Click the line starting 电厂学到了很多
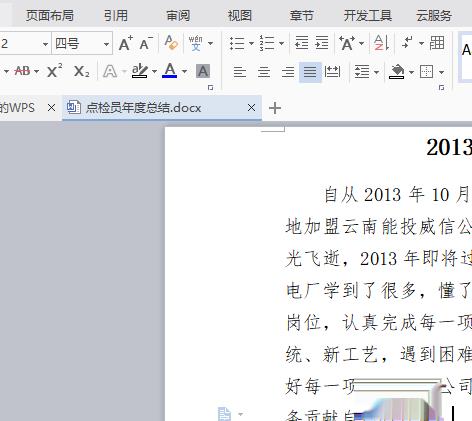Viewport: 472px width, 421px height. tap(379, 291)
